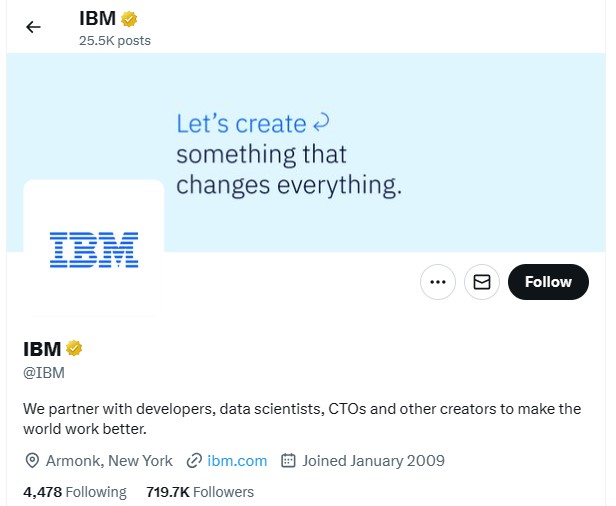Click the IBM header title
The height and width of the screenshot is (506, 616).
coord(97,18)
